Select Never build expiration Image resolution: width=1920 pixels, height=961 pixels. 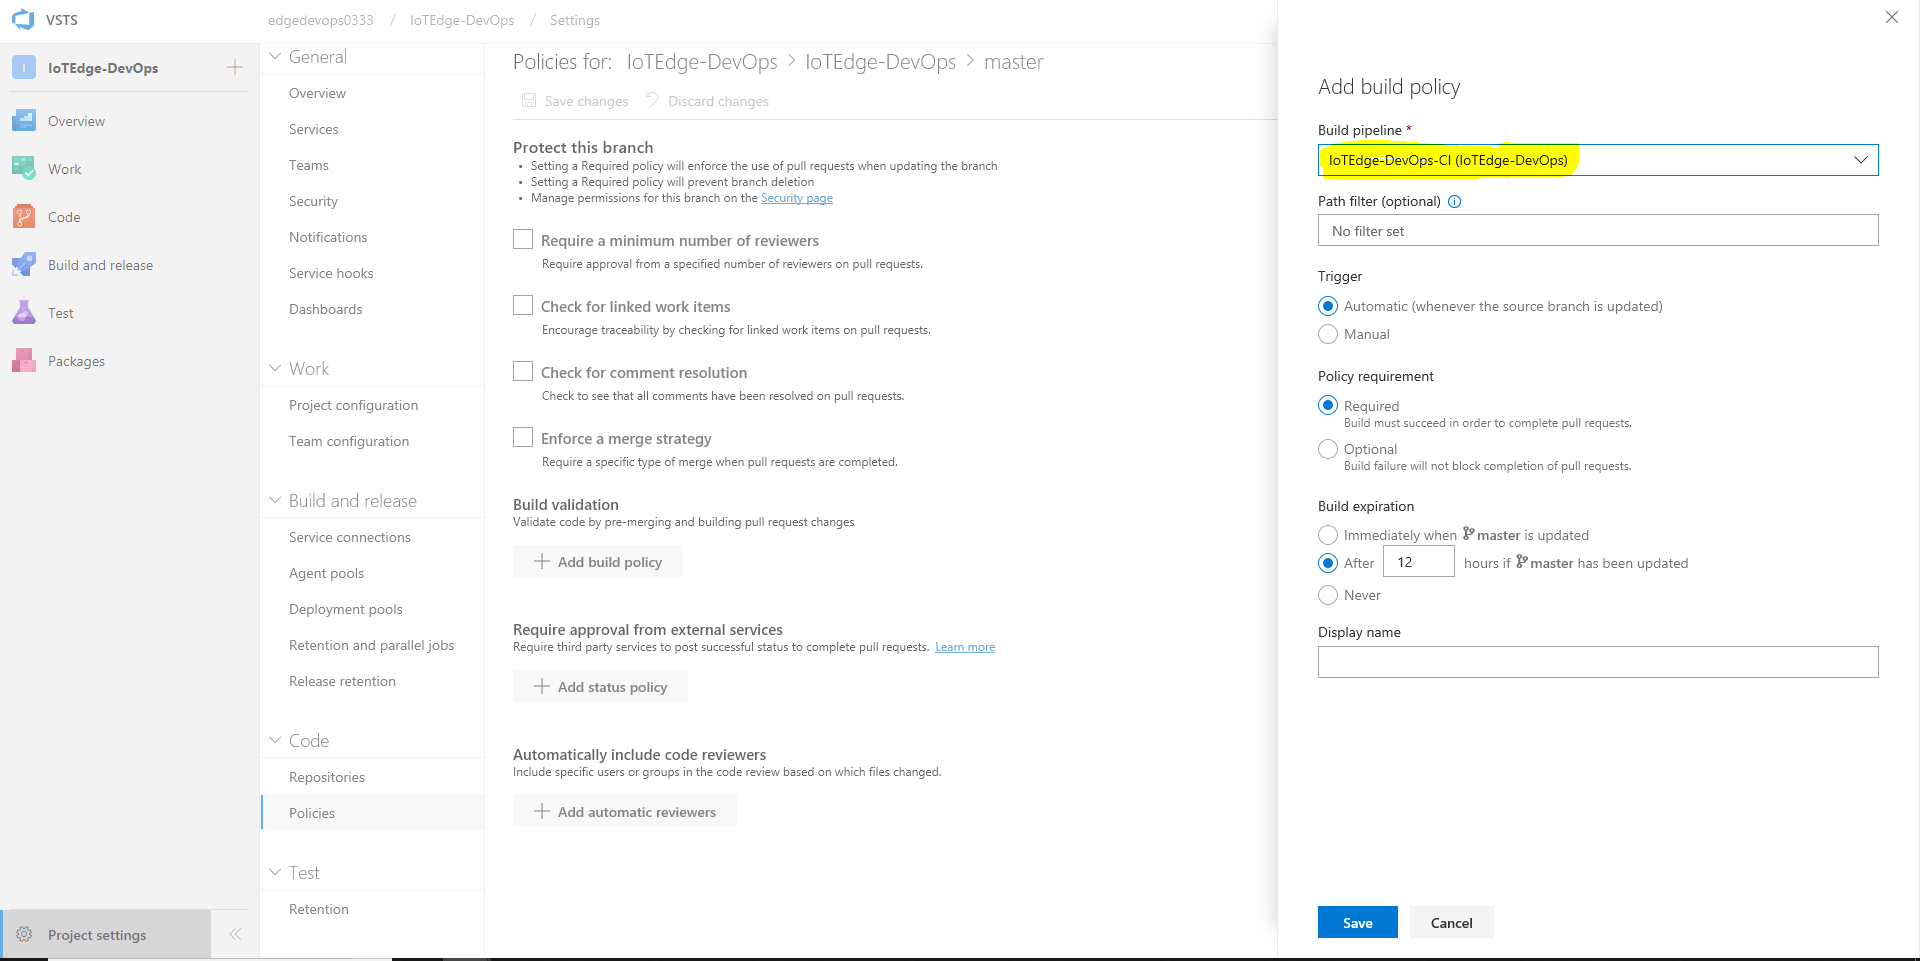pos(1328,595)
